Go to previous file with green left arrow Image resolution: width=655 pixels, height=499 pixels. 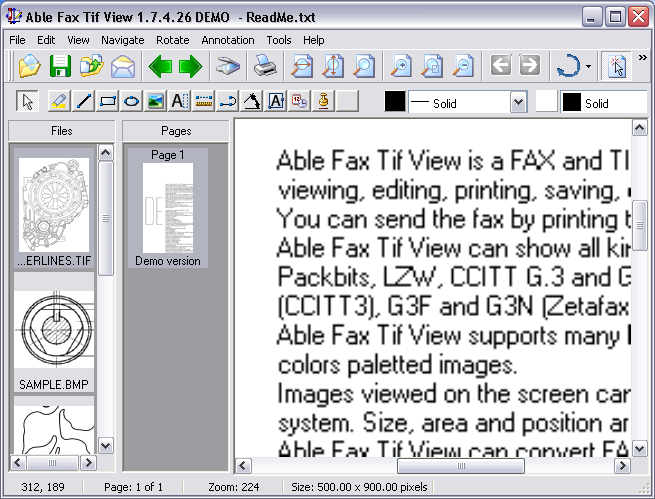point(160,66)
